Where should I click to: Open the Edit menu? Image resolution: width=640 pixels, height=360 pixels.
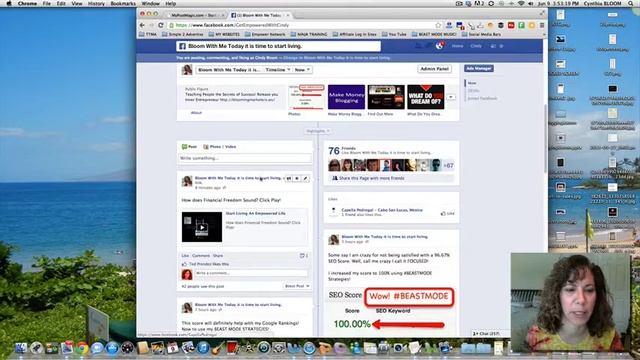click(x=61, y=3)
